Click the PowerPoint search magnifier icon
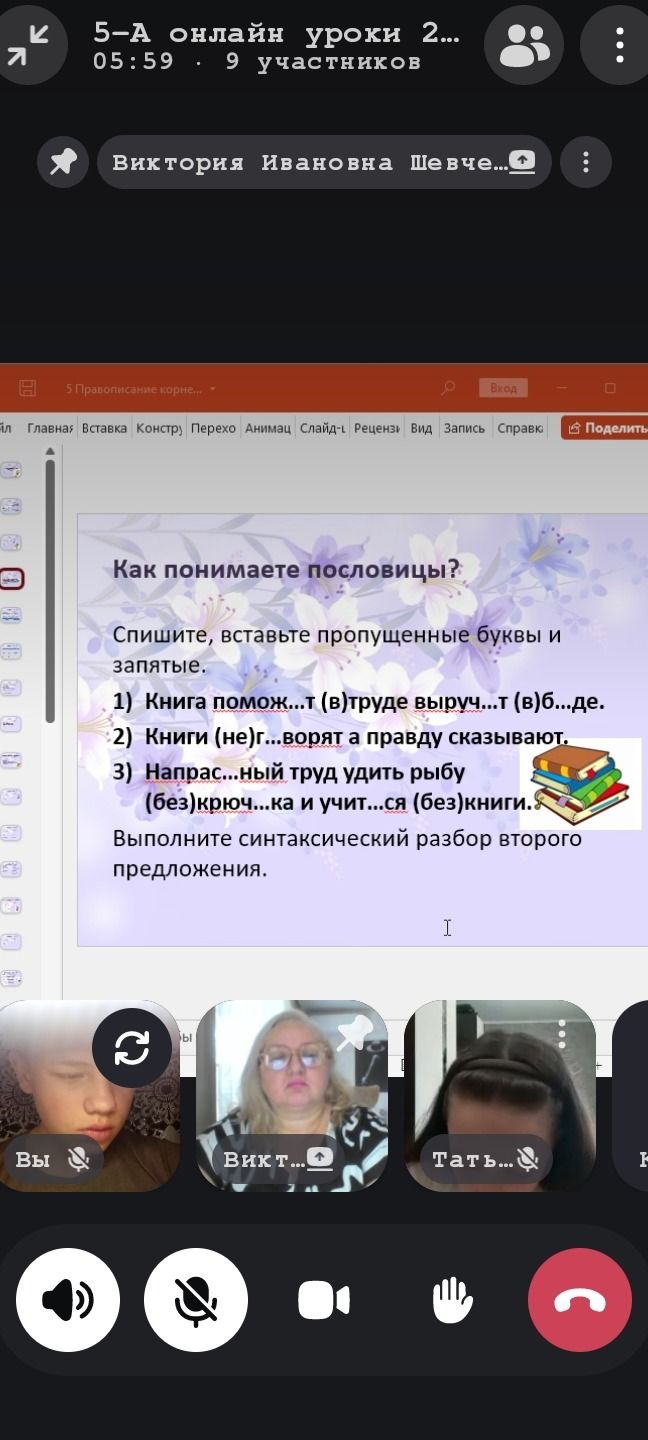The image size is (648, 1440). 448,388
